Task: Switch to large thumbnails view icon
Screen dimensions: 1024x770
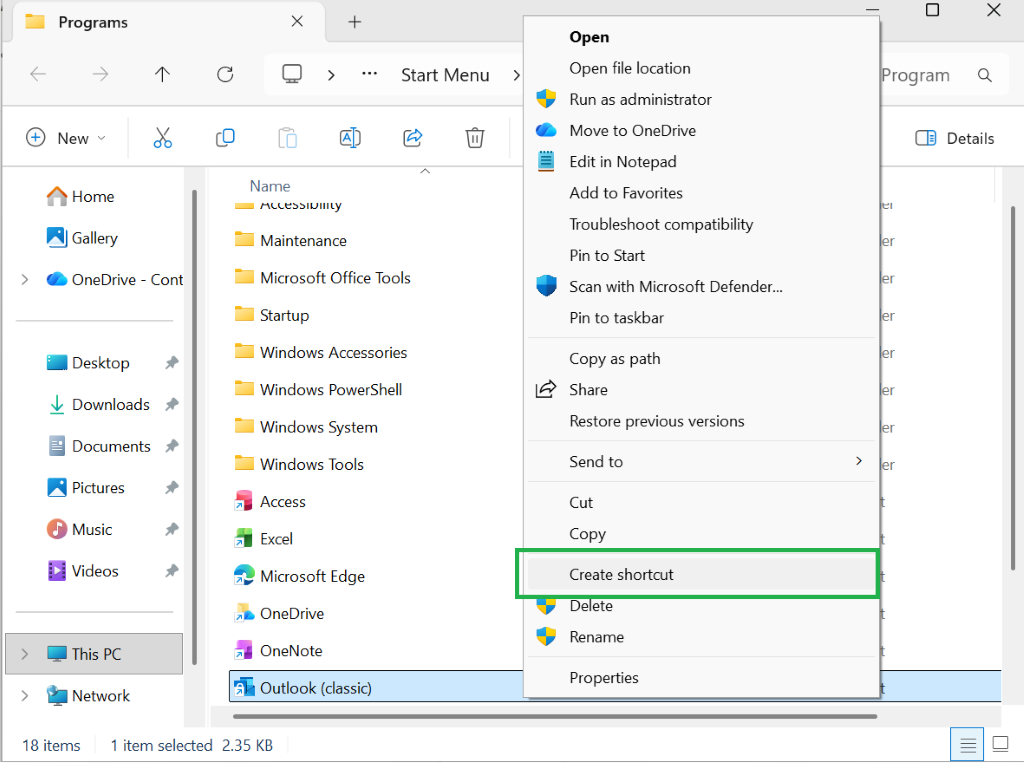Action: pyautogui.click(x=1000, y=745)
